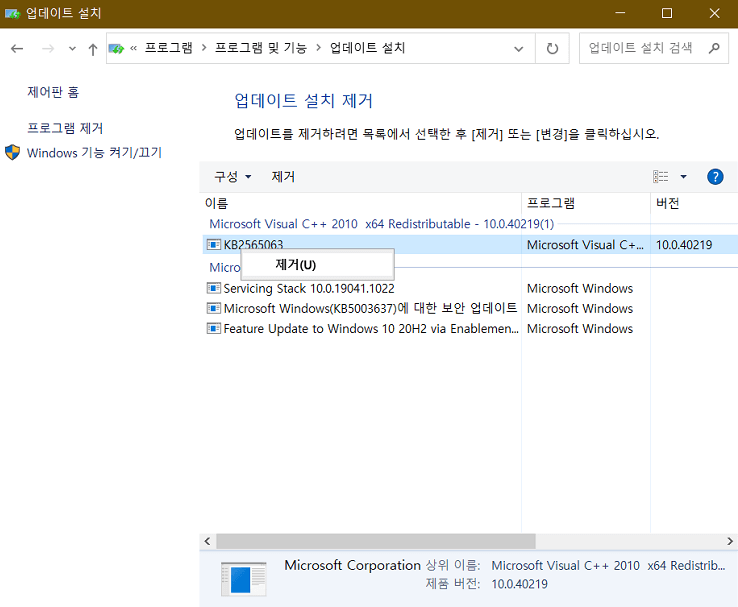Screen dimensions: 738x607
Task: Open the recent locations dropdown arrow
Action: point(72,48)
